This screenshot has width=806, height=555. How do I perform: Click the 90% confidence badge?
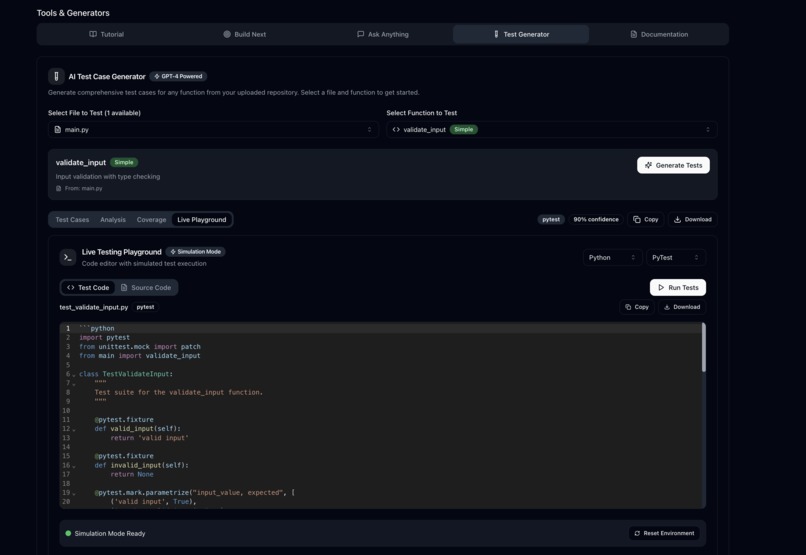pos(596,219)
